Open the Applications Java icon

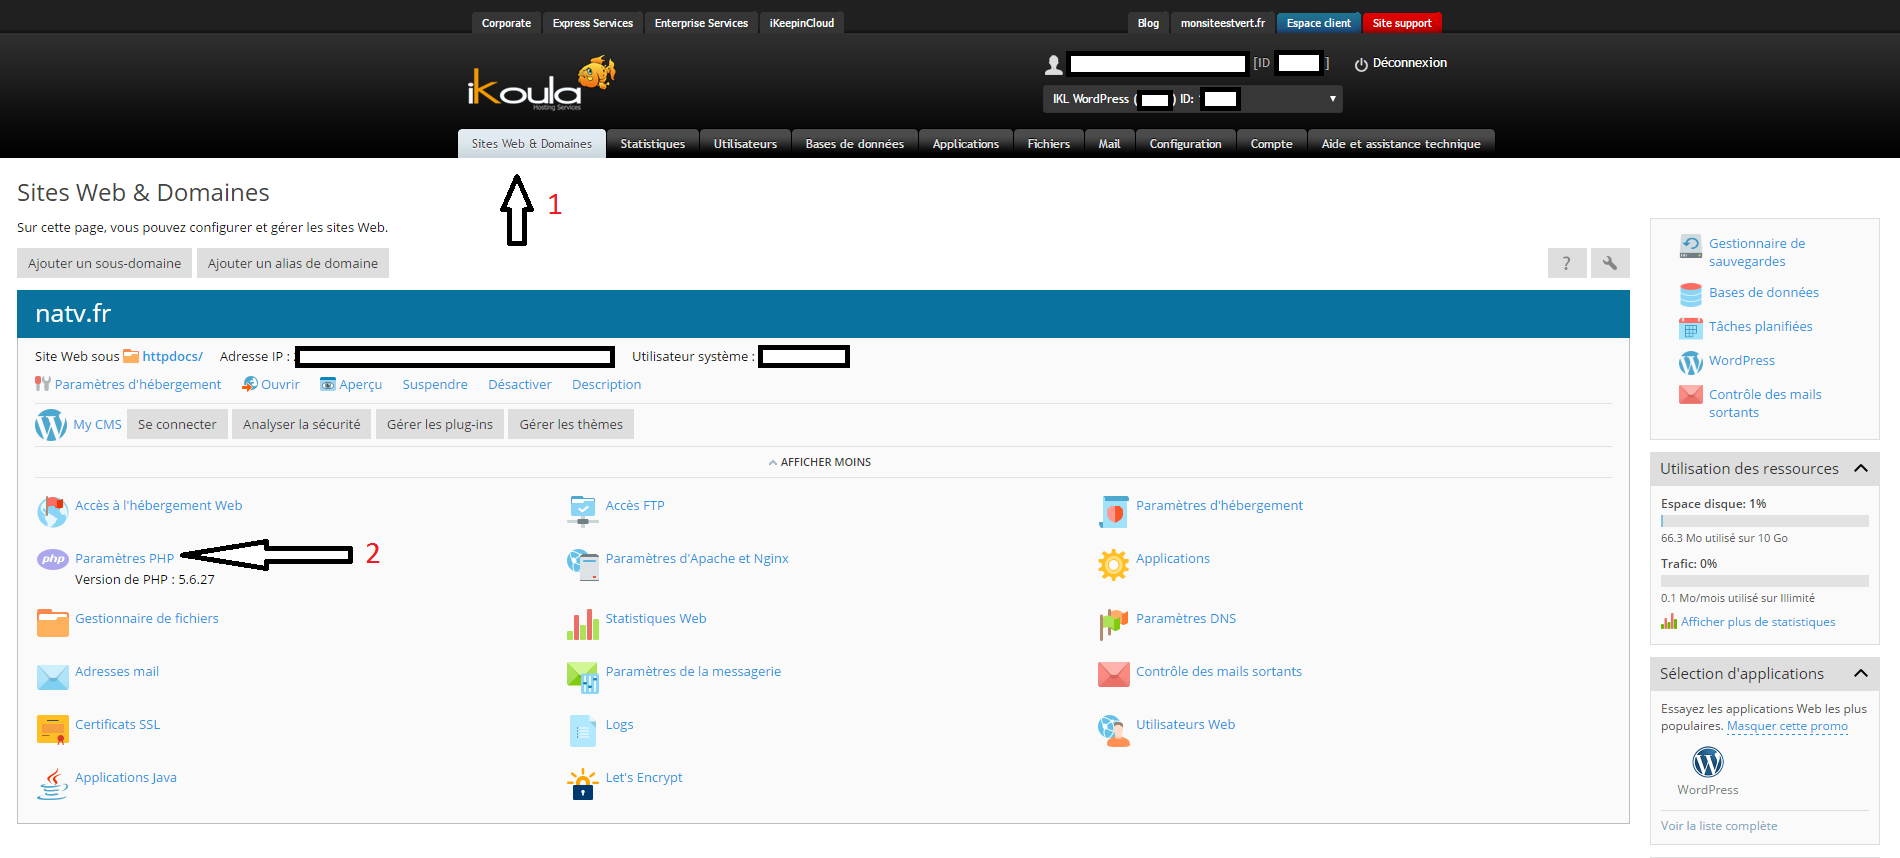coord(52,783)
